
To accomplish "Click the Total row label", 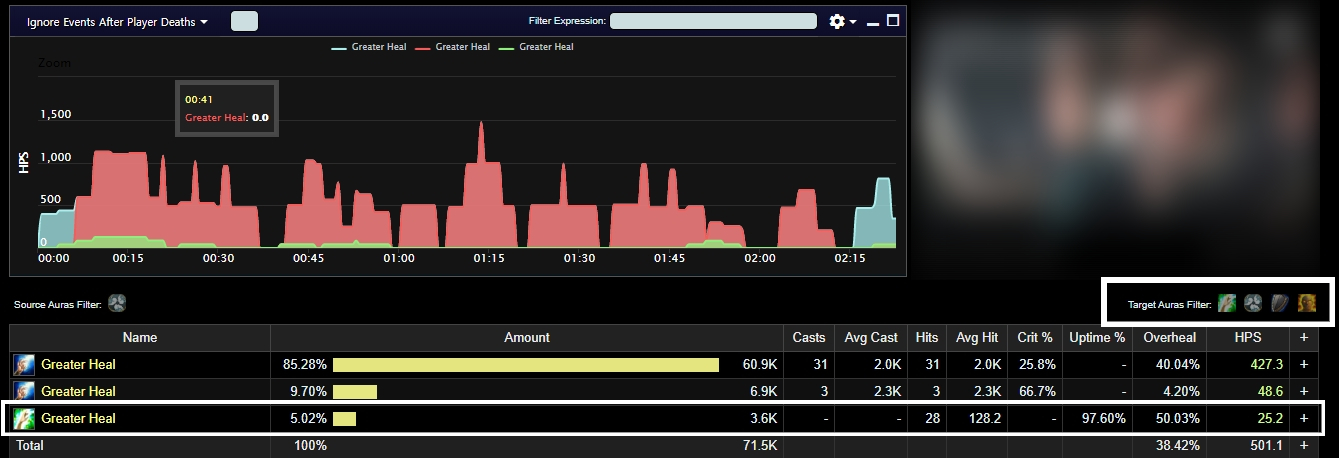I will [x=28, y=444].
